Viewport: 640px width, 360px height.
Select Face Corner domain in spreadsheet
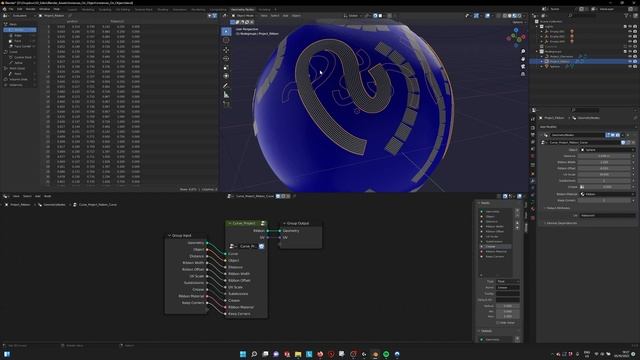[22, 47]
